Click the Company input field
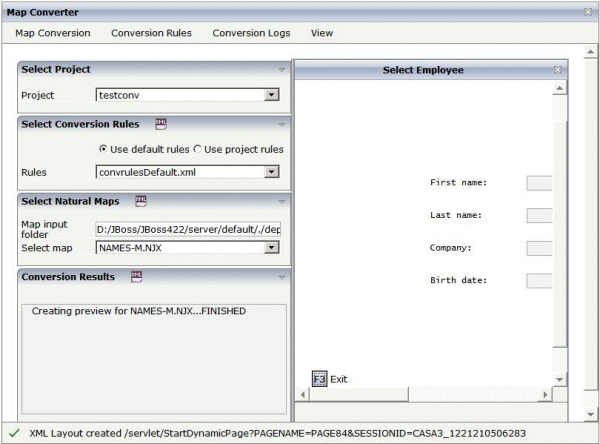 tap(540, 248)
